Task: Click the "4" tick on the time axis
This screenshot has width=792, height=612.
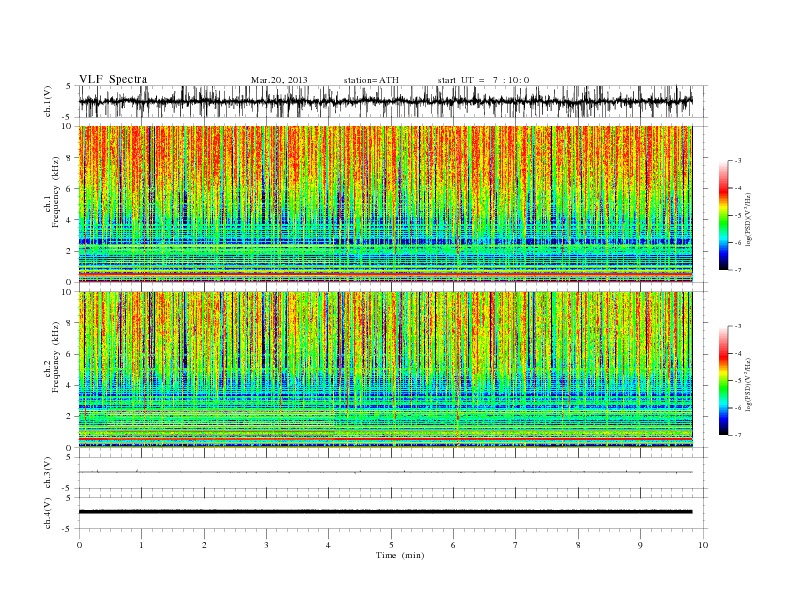Action: pyautogui.click(x=329, y=545)
